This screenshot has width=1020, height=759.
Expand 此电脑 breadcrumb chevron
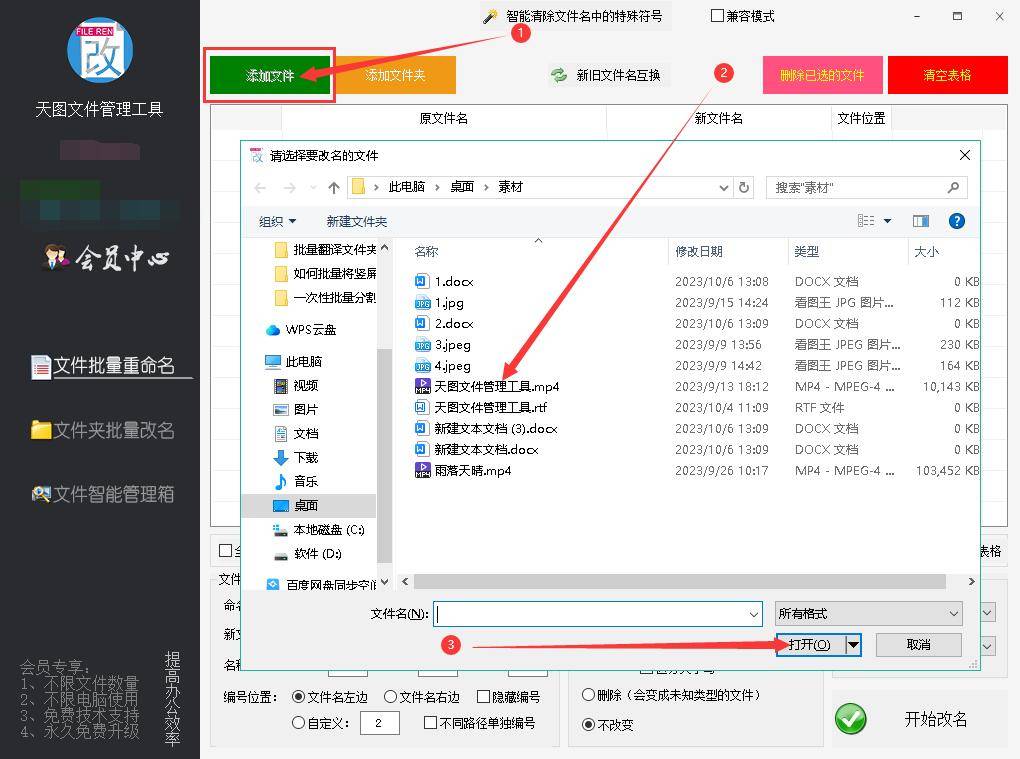pyautogui.click(x=437, y=188)
